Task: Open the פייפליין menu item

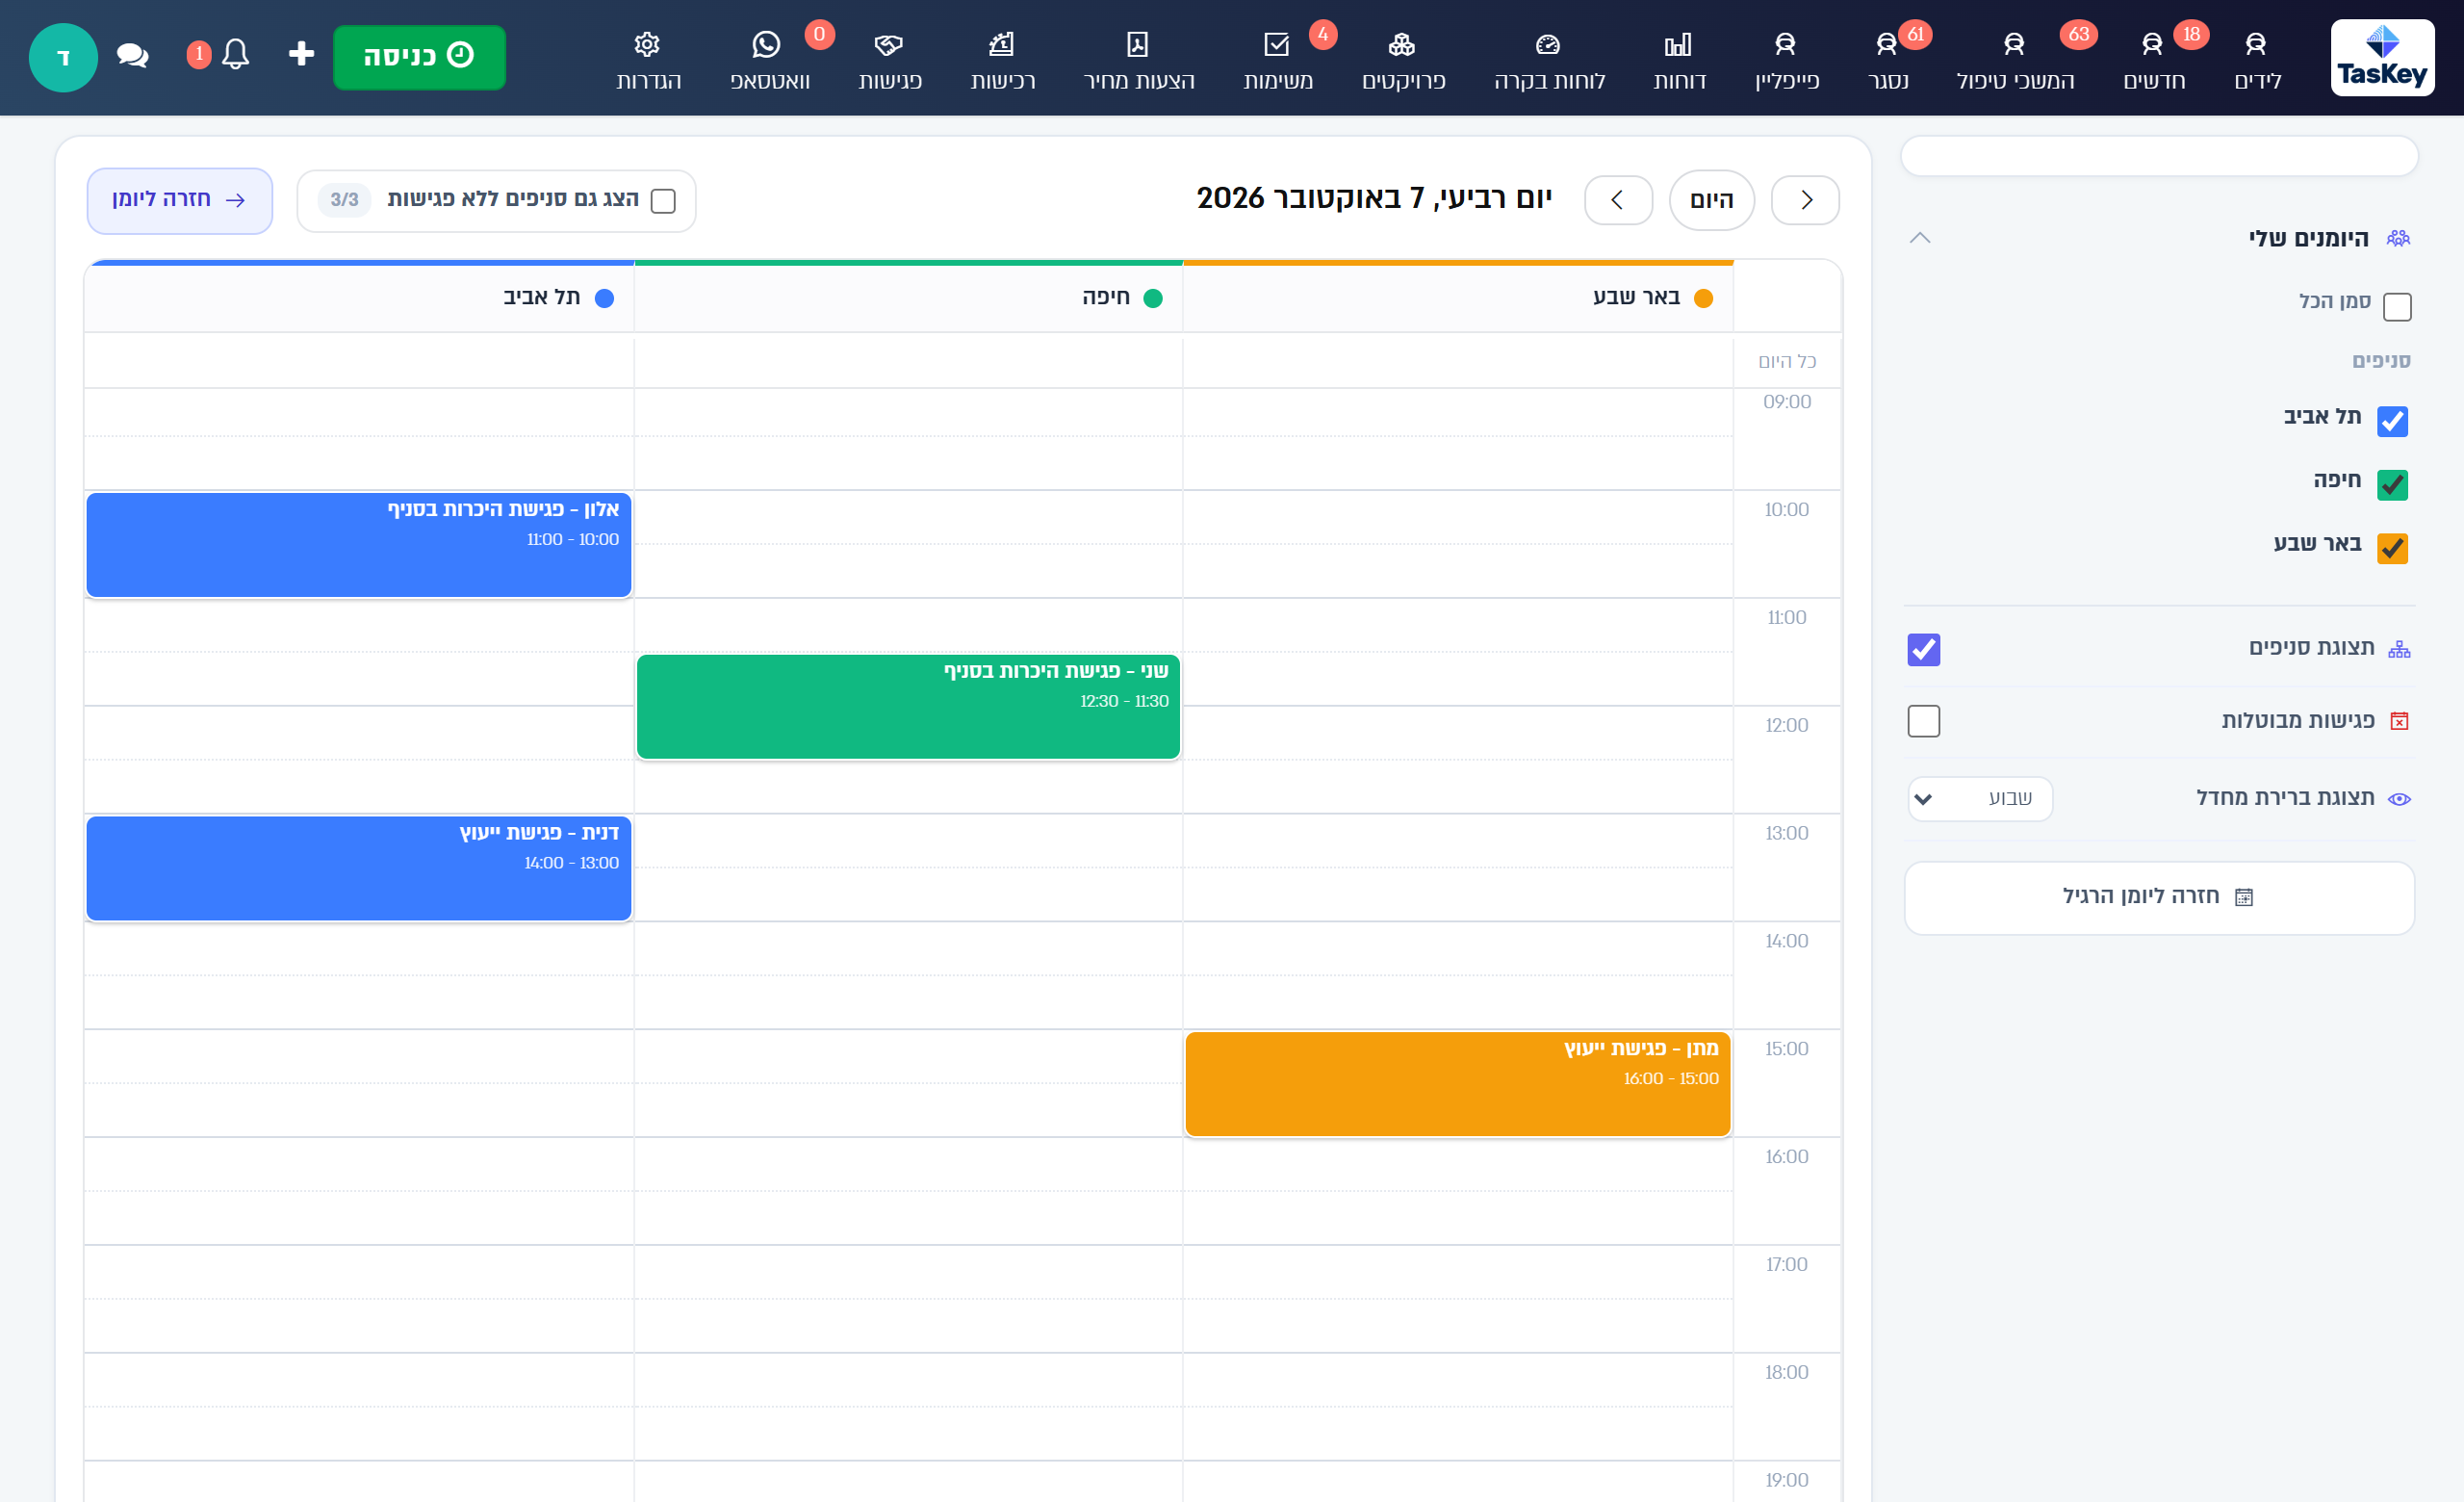Action: [x=1786, y=60]
